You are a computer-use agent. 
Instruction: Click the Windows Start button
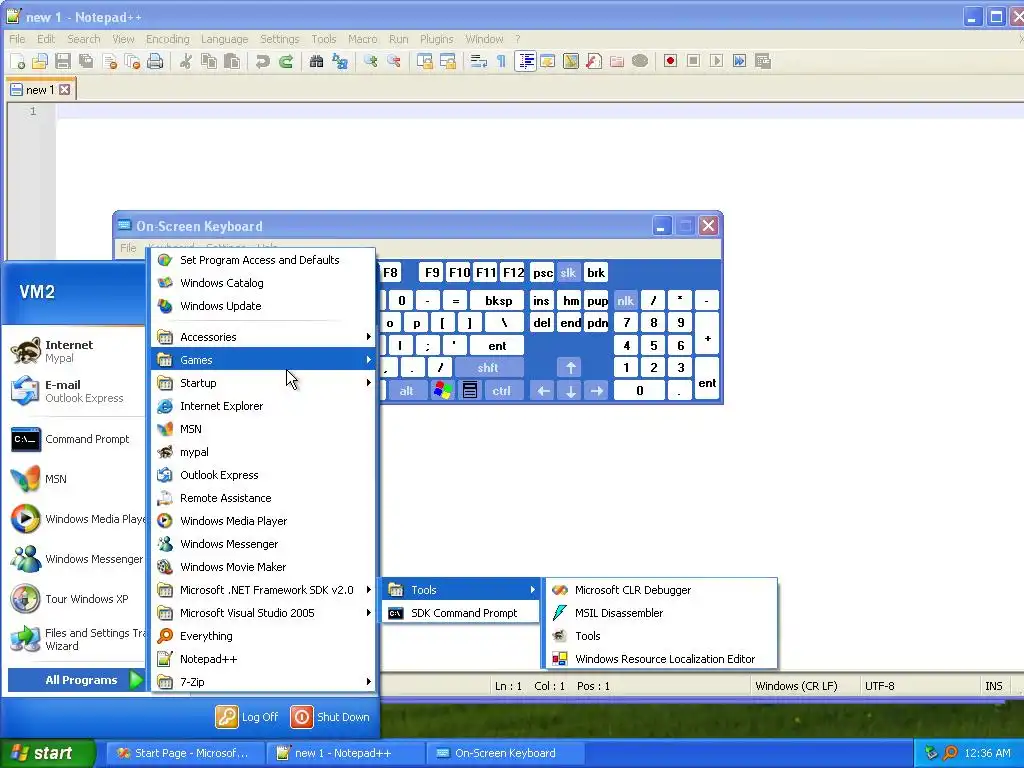(47, 753)
